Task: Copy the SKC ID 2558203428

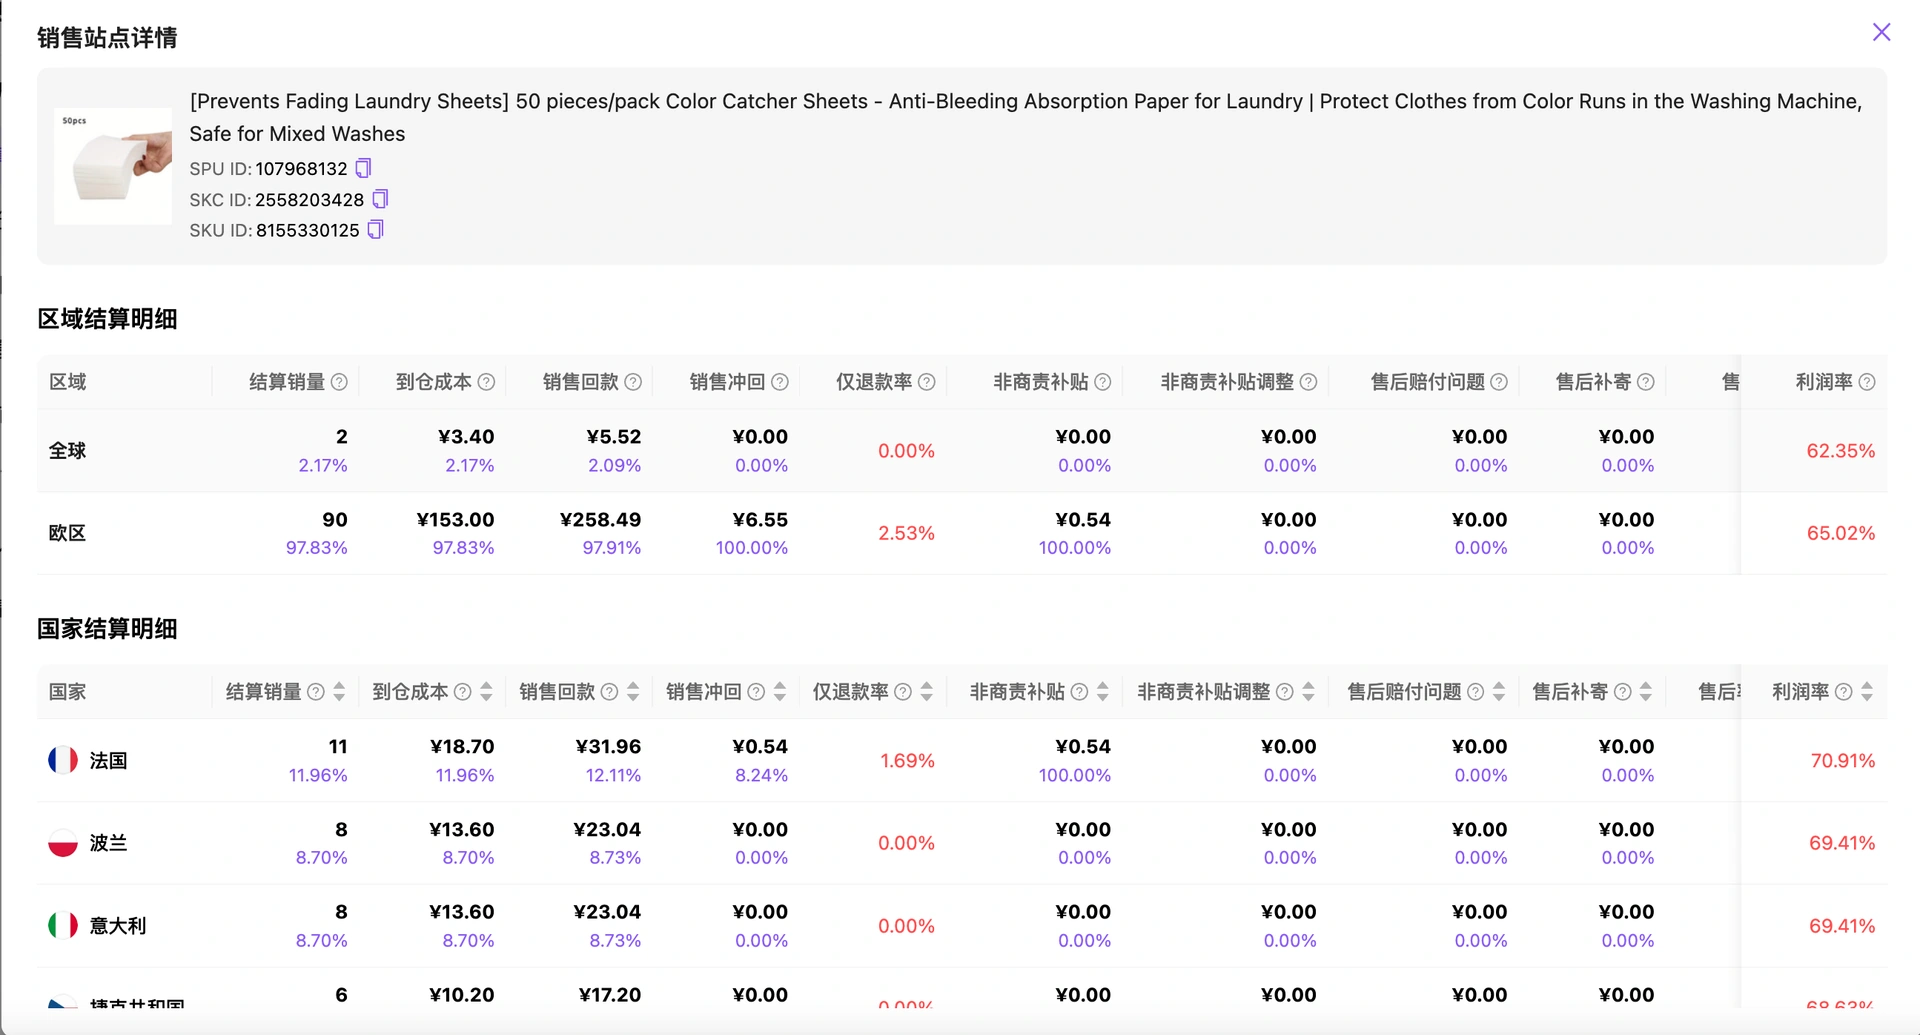Action: click(x=380, y=199)
